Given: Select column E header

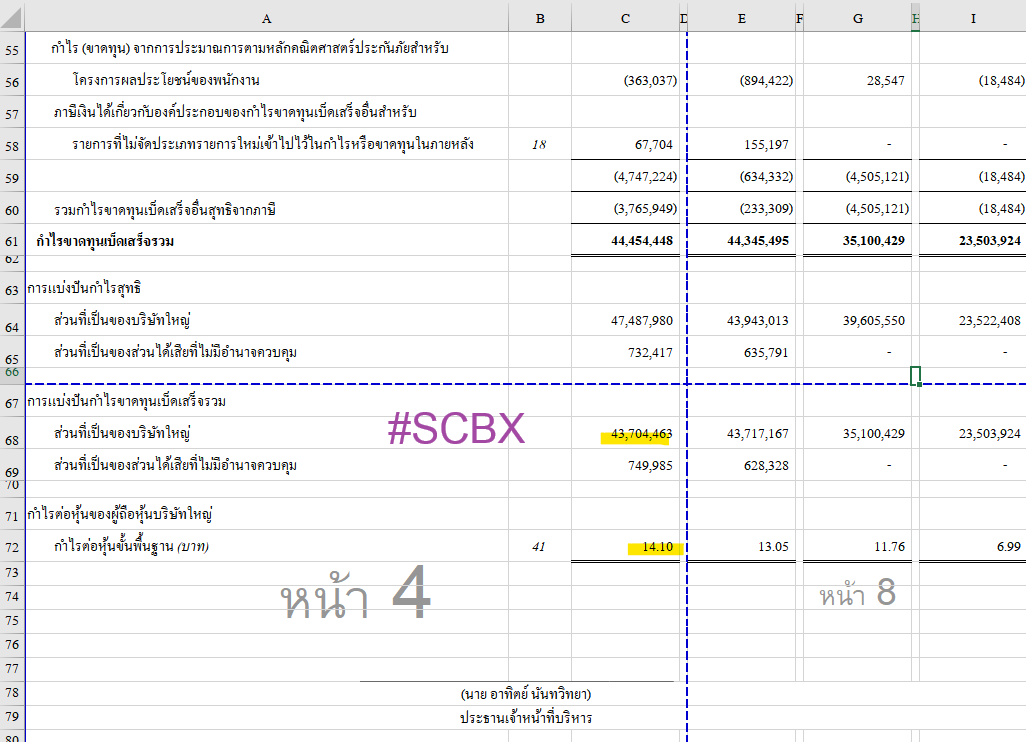Looking at the screenshot, I should pos(741,18).
